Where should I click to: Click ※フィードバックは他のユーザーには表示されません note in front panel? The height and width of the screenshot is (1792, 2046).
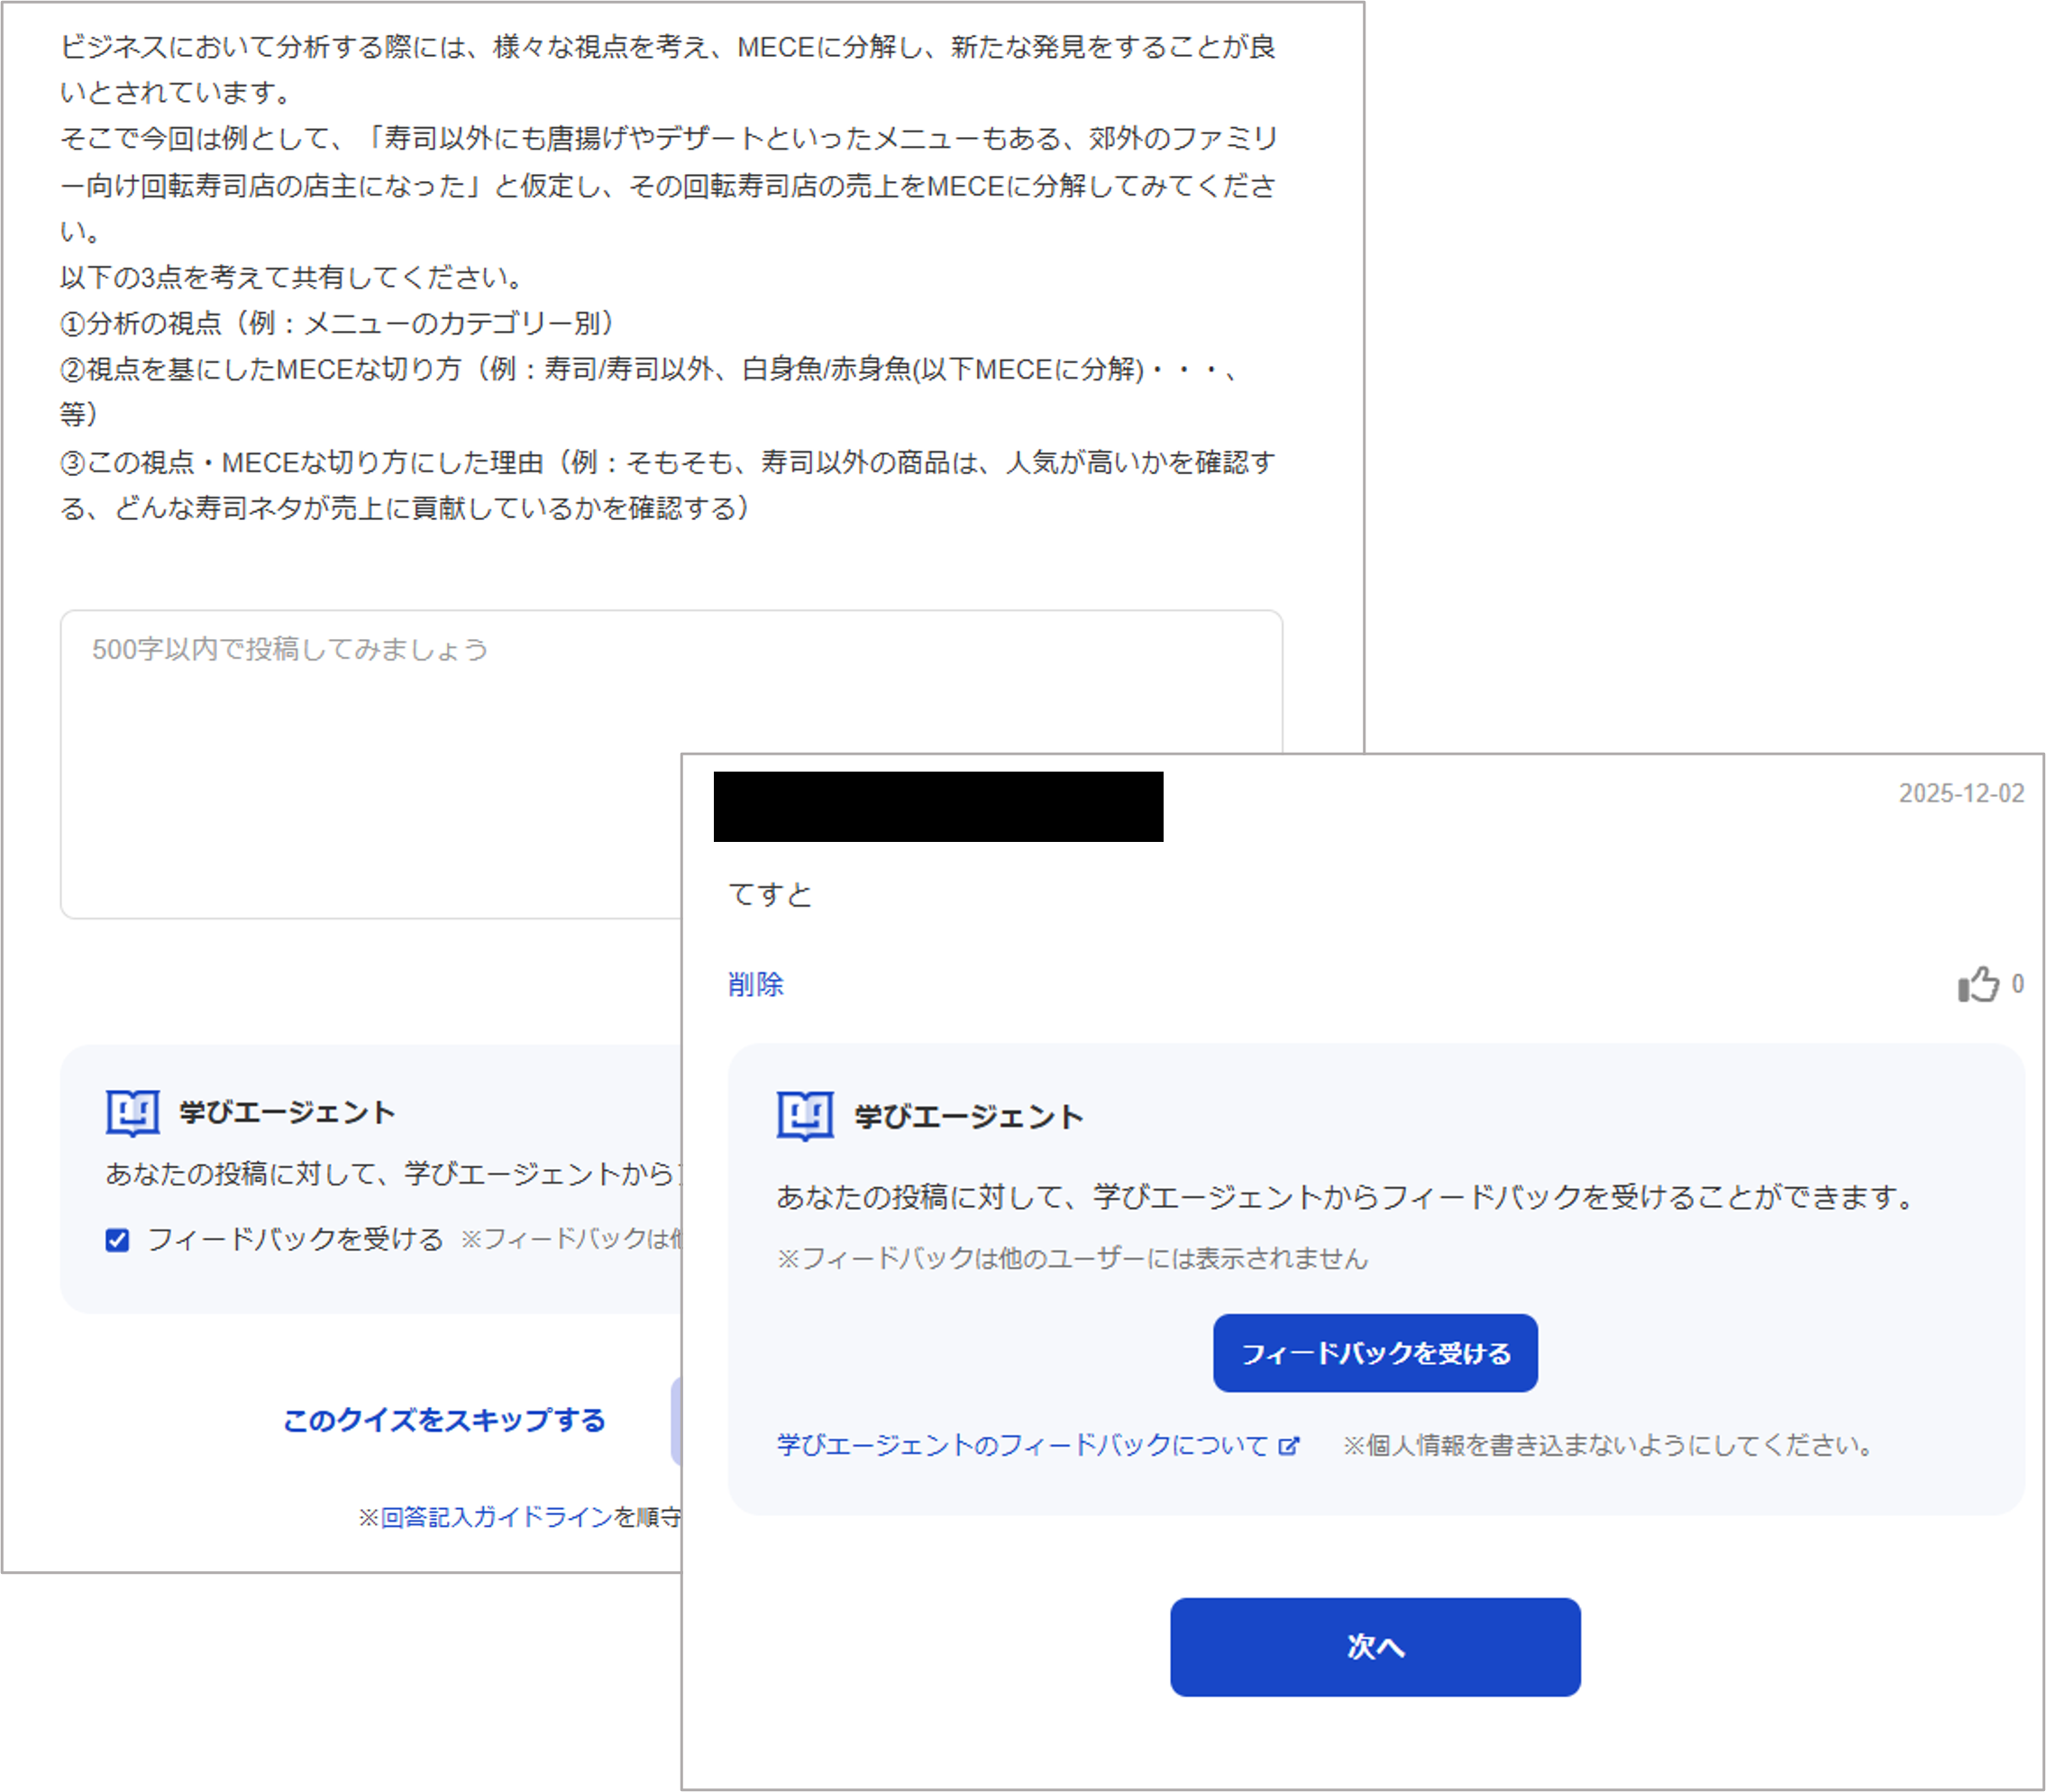pos(1072,1258)
